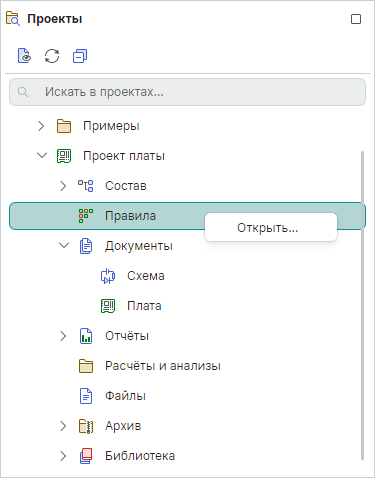The height and width of the screenshot is (478, 375).
Task: Click the tree vertical scrollbar
Action: 363,305
